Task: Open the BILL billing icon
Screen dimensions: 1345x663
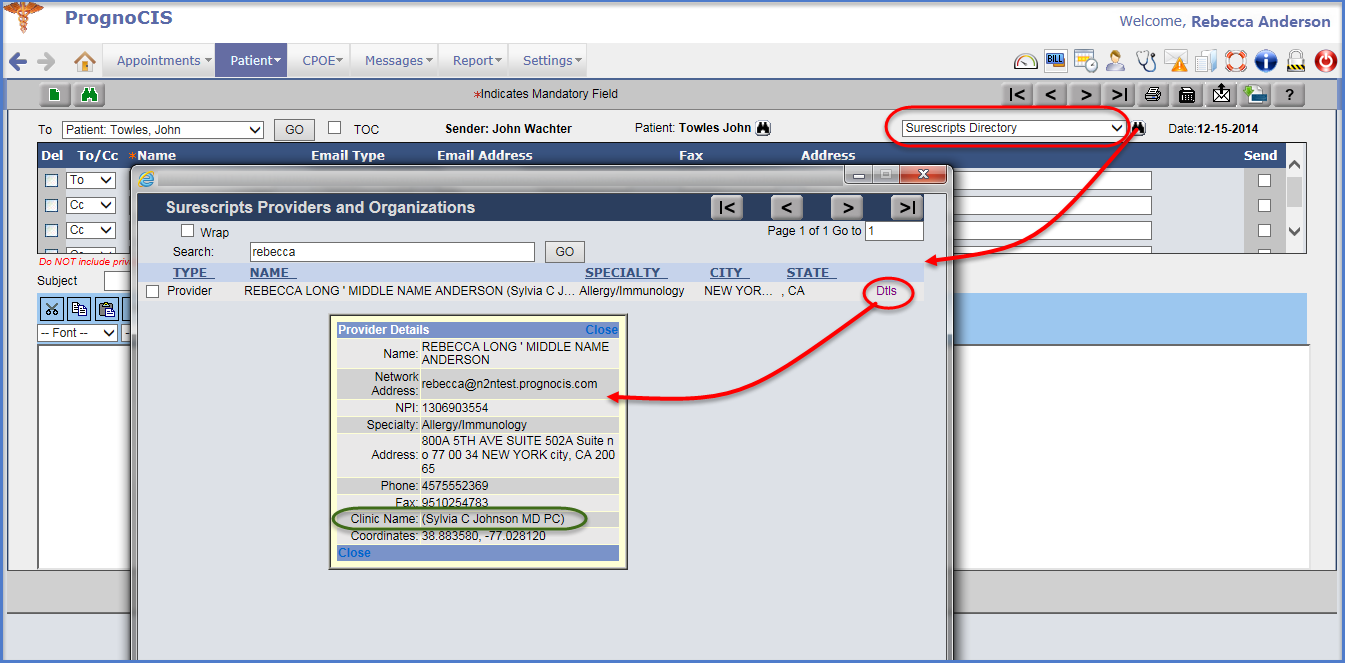Action: point(1056,61)
